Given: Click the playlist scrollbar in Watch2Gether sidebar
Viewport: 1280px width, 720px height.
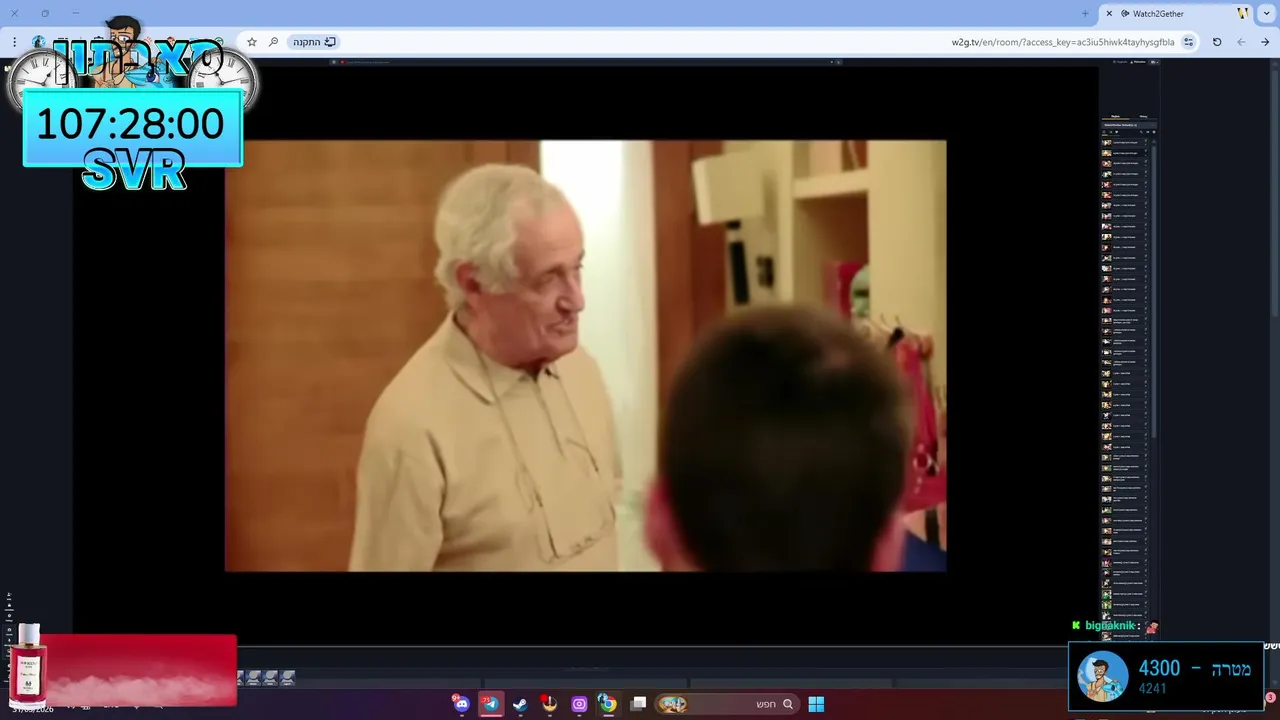Looking at the screenshot, I should (x=1152, y=290).
